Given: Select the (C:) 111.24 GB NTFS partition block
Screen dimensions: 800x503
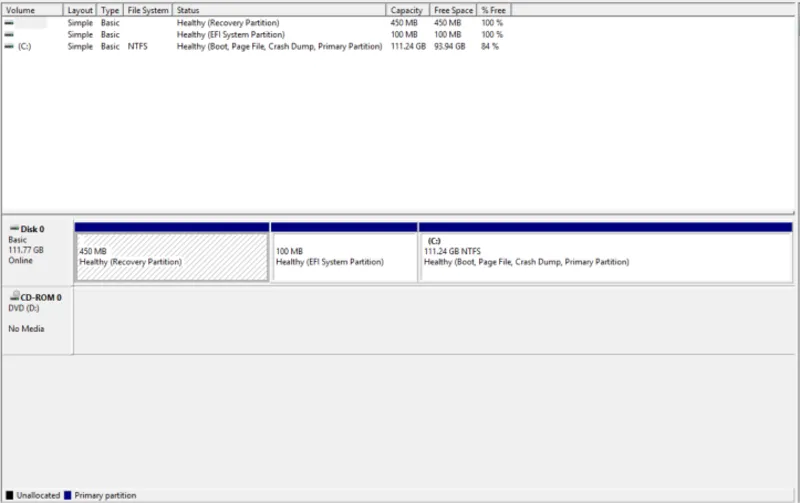Looking at the screenshot, I should pos(606,257).
